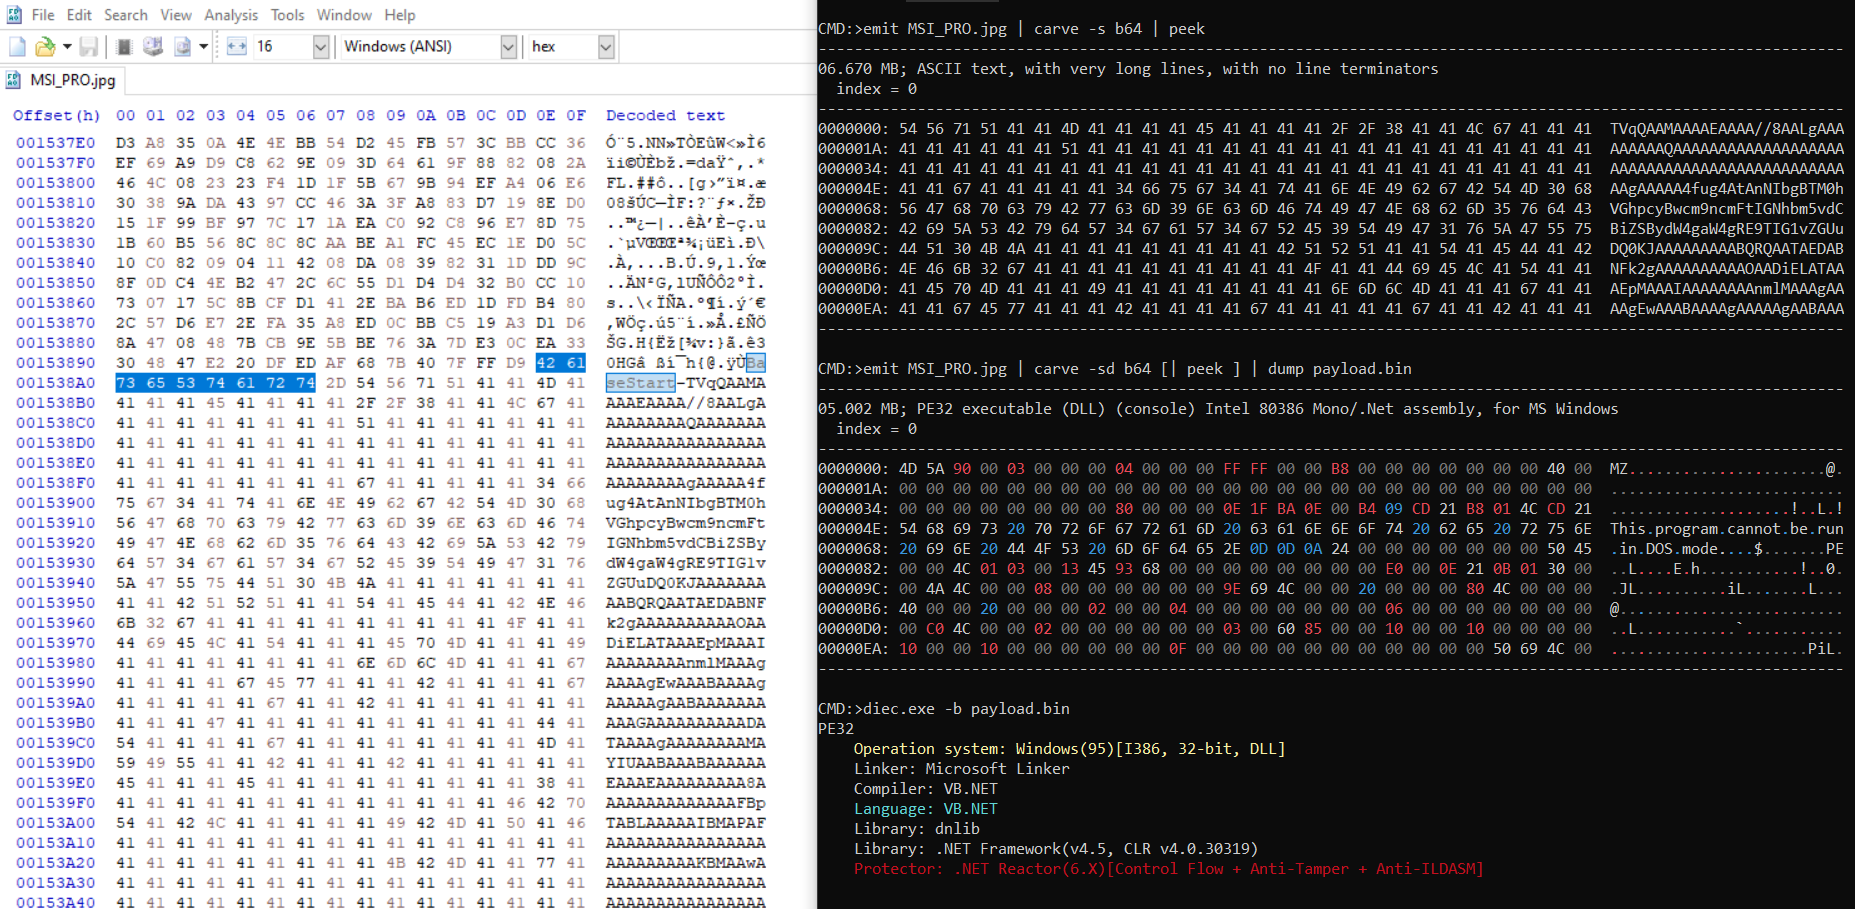This screenshot has width=1855, height=909.
Task: Click offset row 001538A0
Action: coord(55,383)
